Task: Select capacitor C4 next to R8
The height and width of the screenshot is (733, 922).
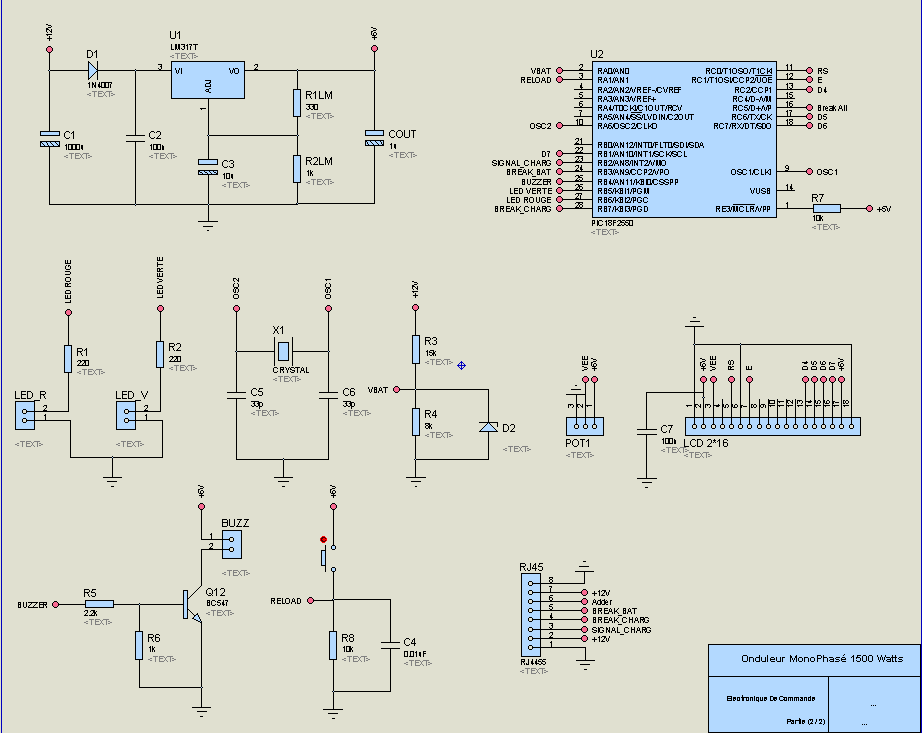Action: coord(390,645)
